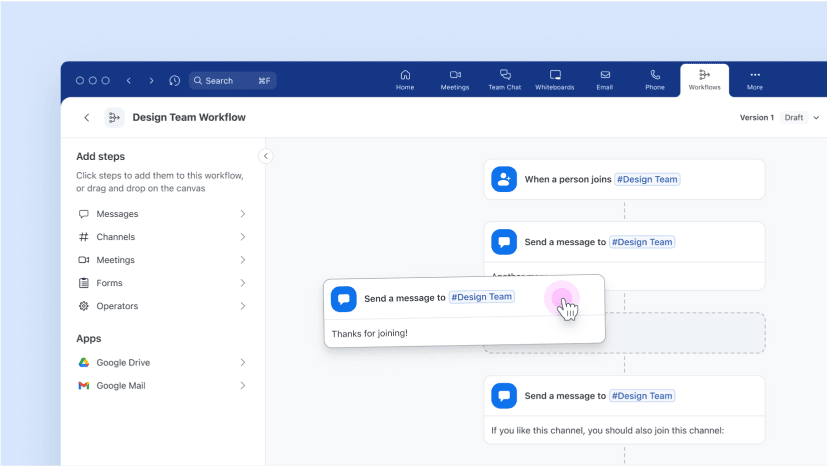Open the Home tab icon
This screenshot has width=827, height=466.
(405, 80)
